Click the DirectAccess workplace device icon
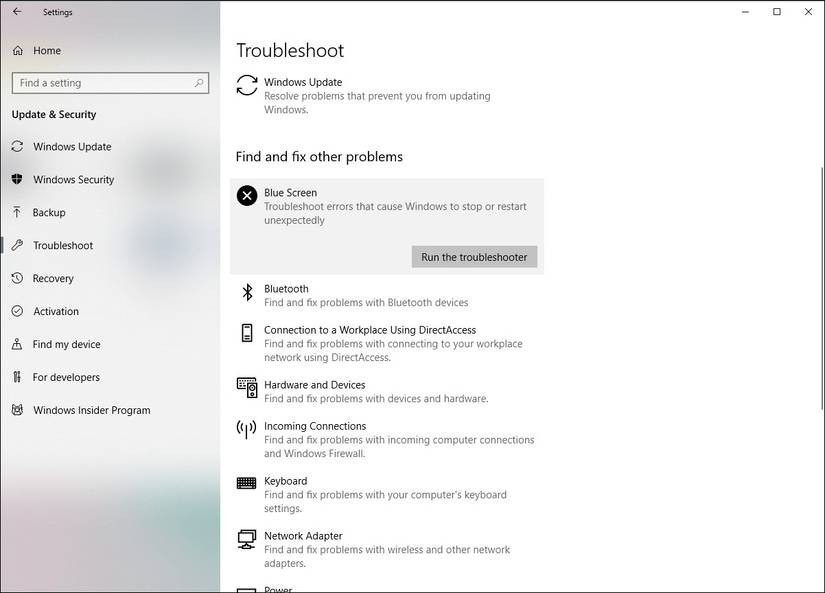Viewport: 825px width, 593px height. pos(247,333)
